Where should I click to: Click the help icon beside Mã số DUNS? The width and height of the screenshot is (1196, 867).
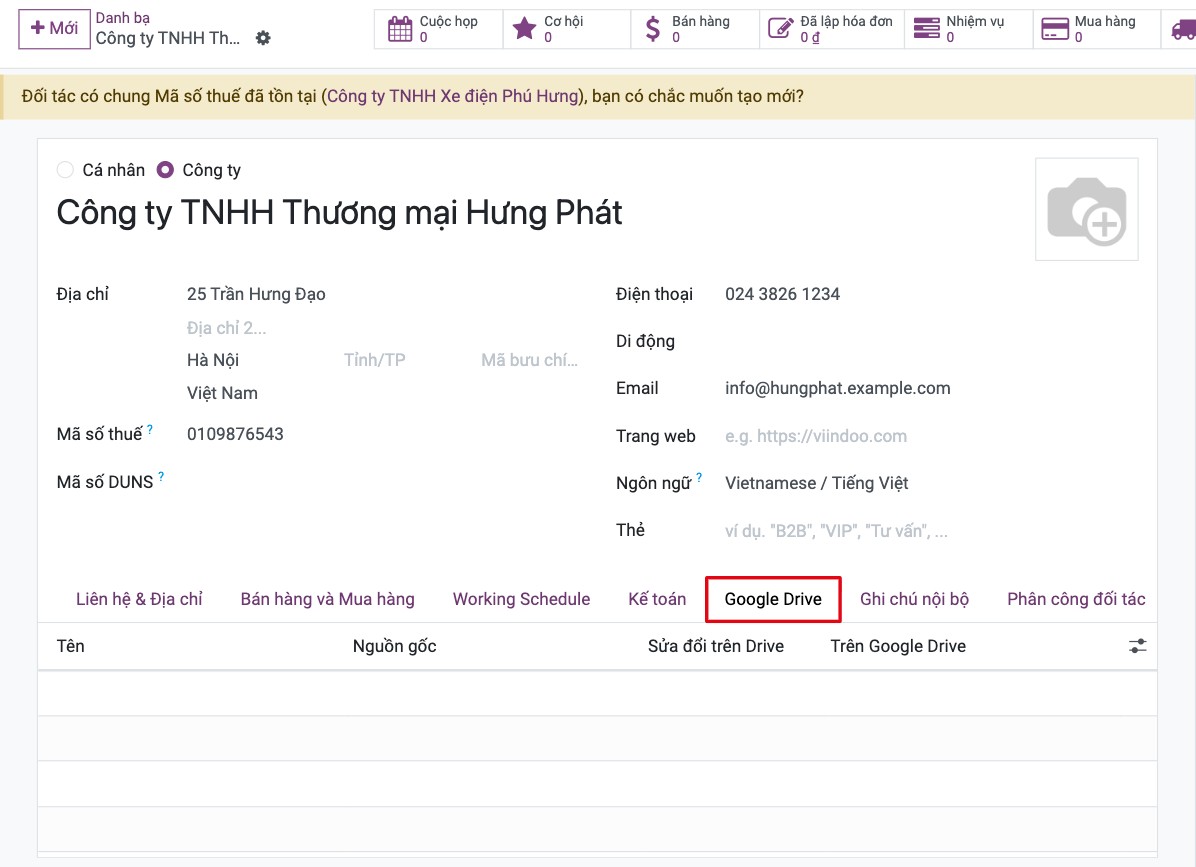(162, 477)
